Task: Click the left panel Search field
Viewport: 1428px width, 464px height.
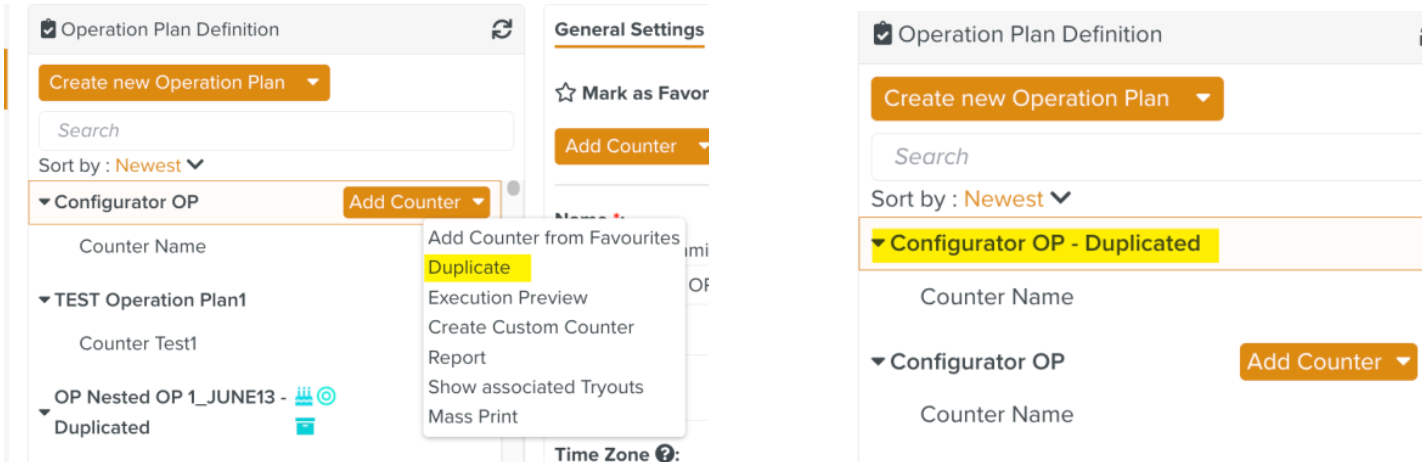Action: coord(276,130)
